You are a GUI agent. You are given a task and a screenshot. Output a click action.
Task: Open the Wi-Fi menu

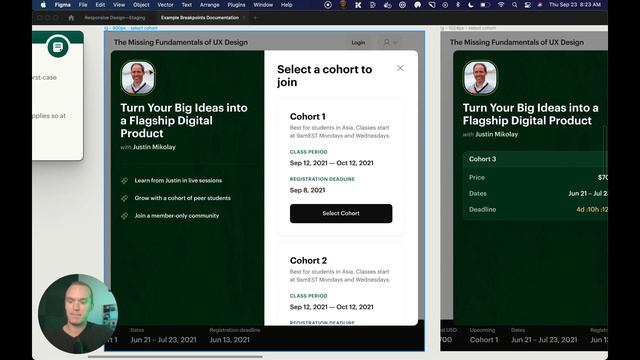(x=501, y=5)
